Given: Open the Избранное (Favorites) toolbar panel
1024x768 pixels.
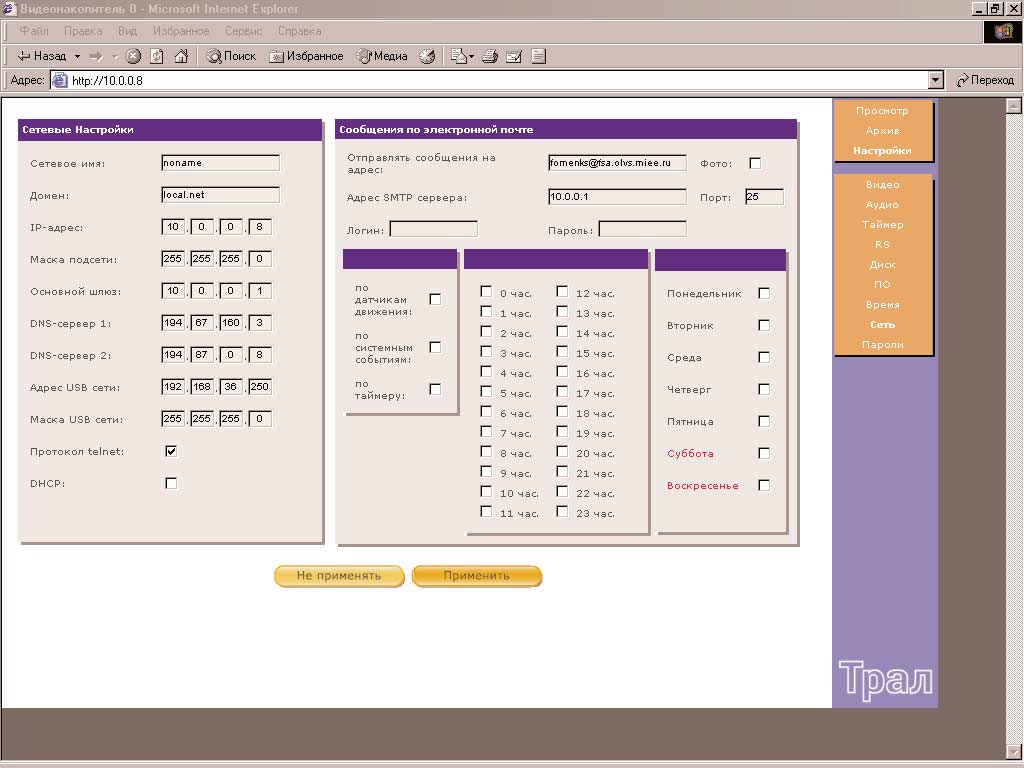Looking at the screenshot, I should tap(306, 56).
